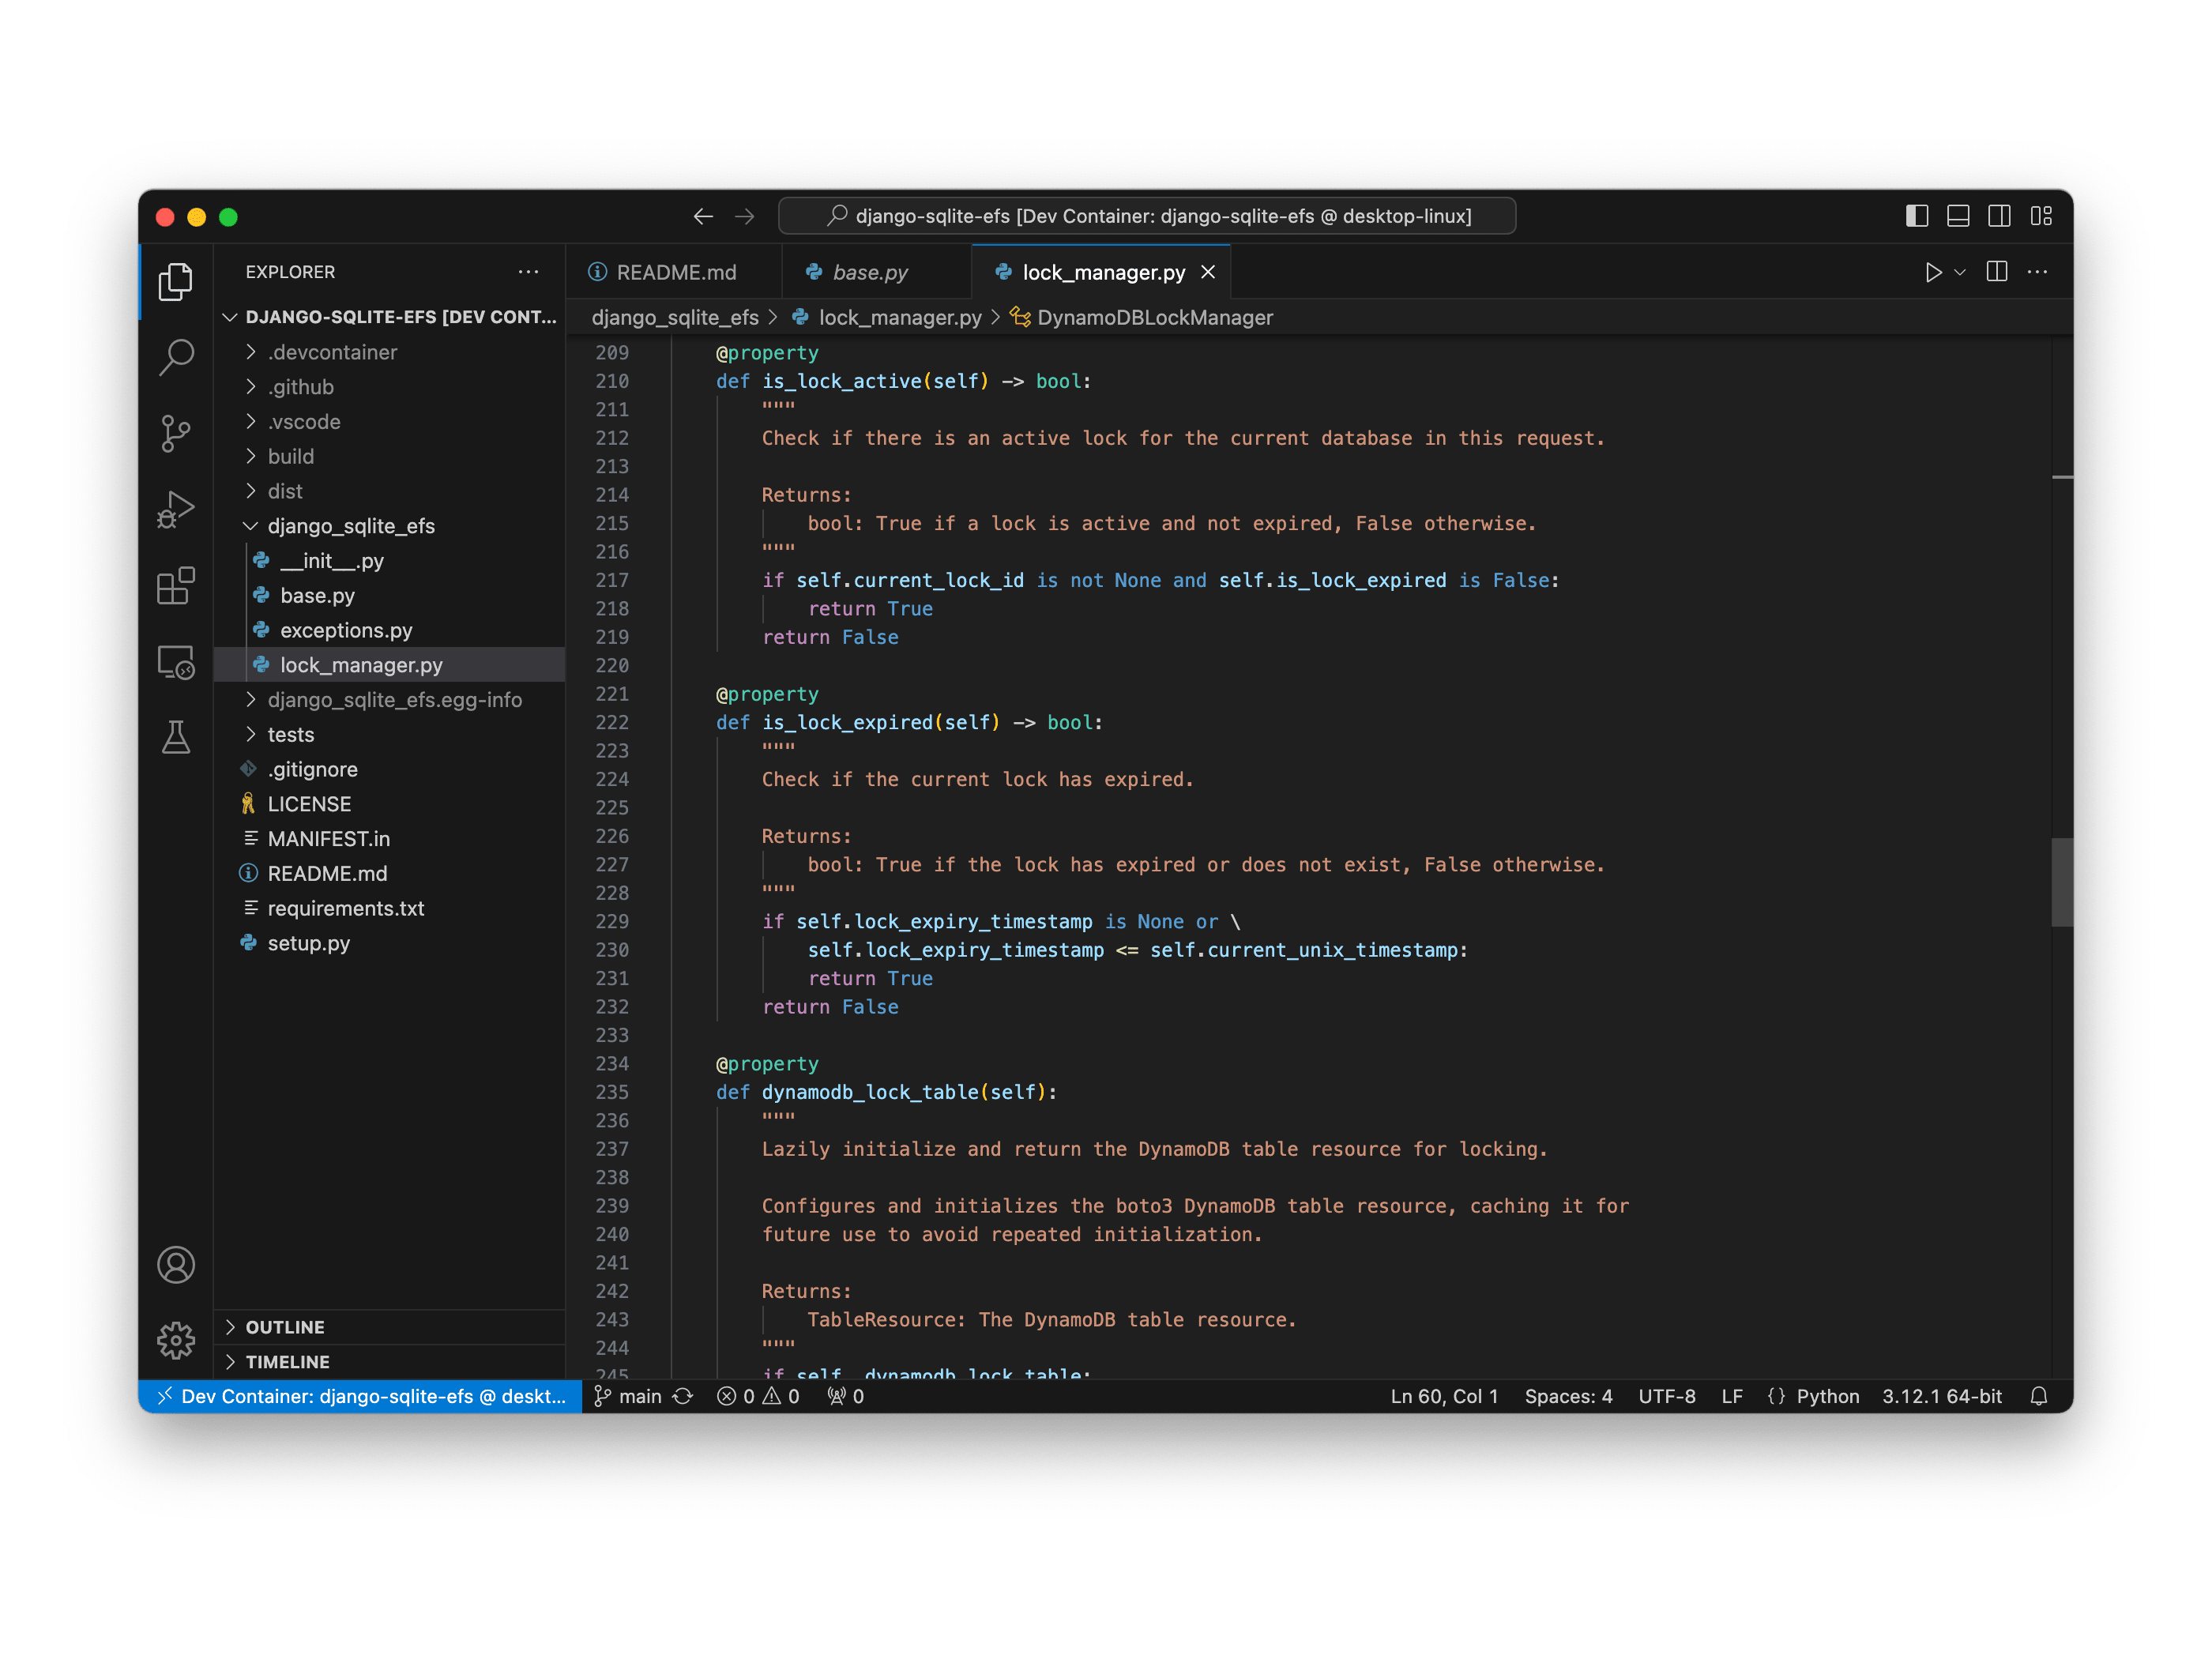Open __init__.py in explorer
This screenshot has height=1659, width=2212.
point(390,561)
